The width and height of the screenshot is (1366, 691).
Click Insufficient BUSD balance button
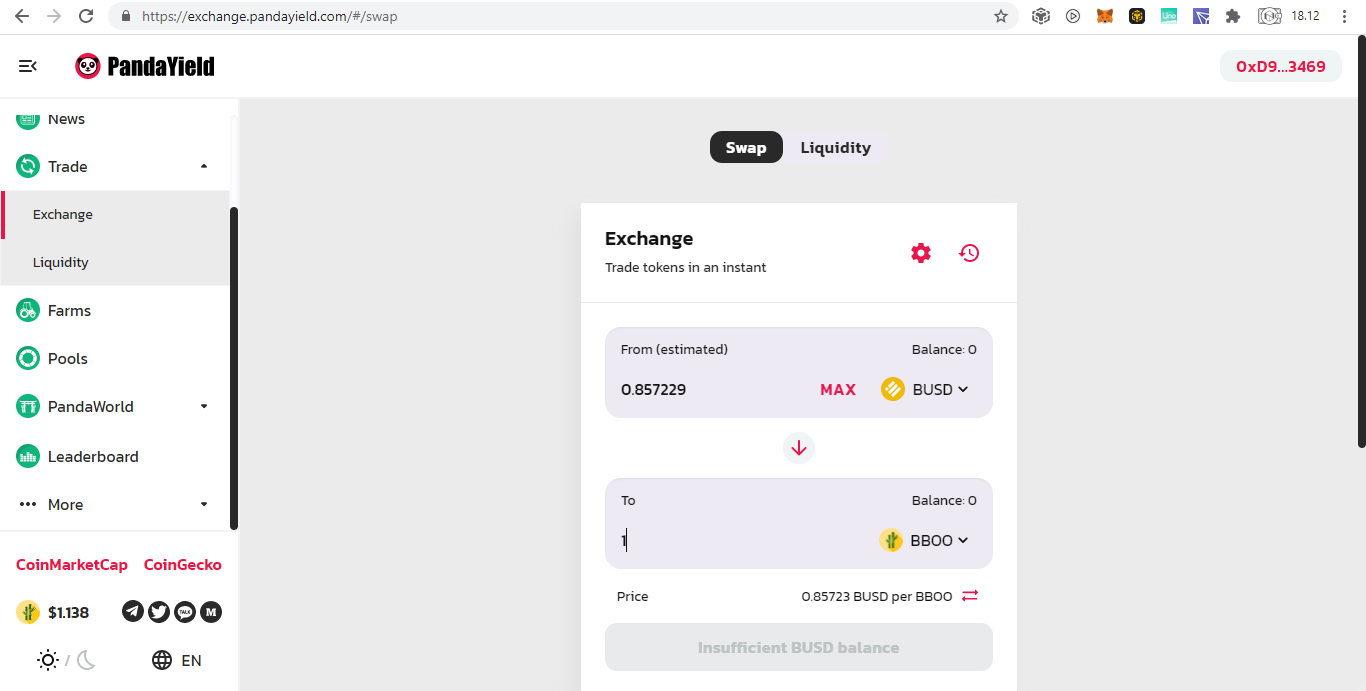799,647
